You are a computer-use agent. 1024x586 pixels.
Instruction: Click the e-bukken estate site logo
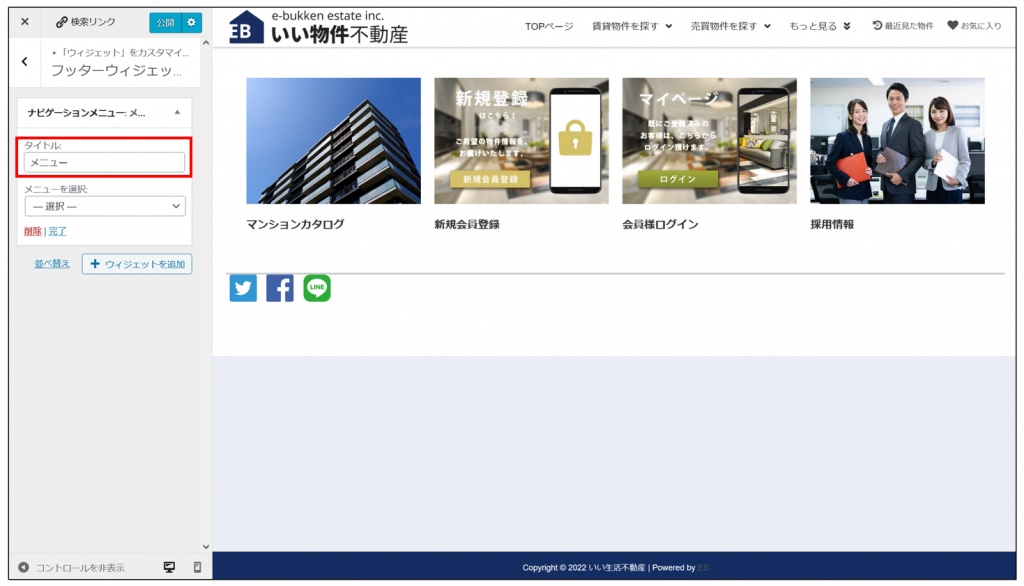coord(318,26)
